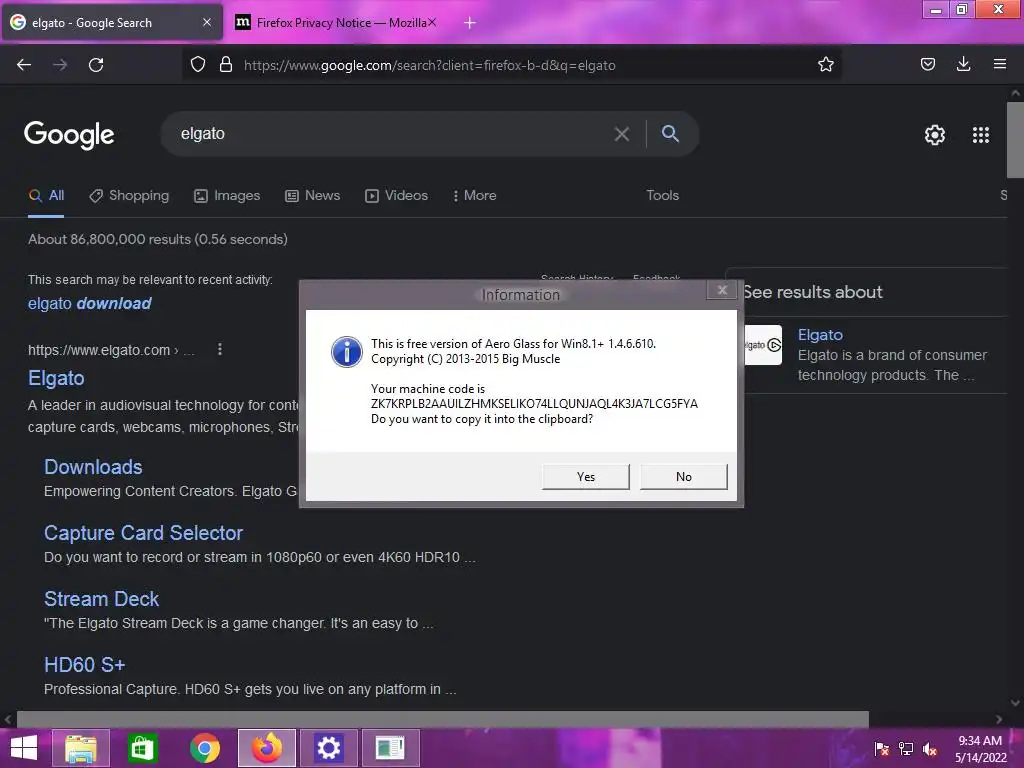Open the Downloads sitelink
The width and height of the screenshot is (1024, 768).
(93, 467)
